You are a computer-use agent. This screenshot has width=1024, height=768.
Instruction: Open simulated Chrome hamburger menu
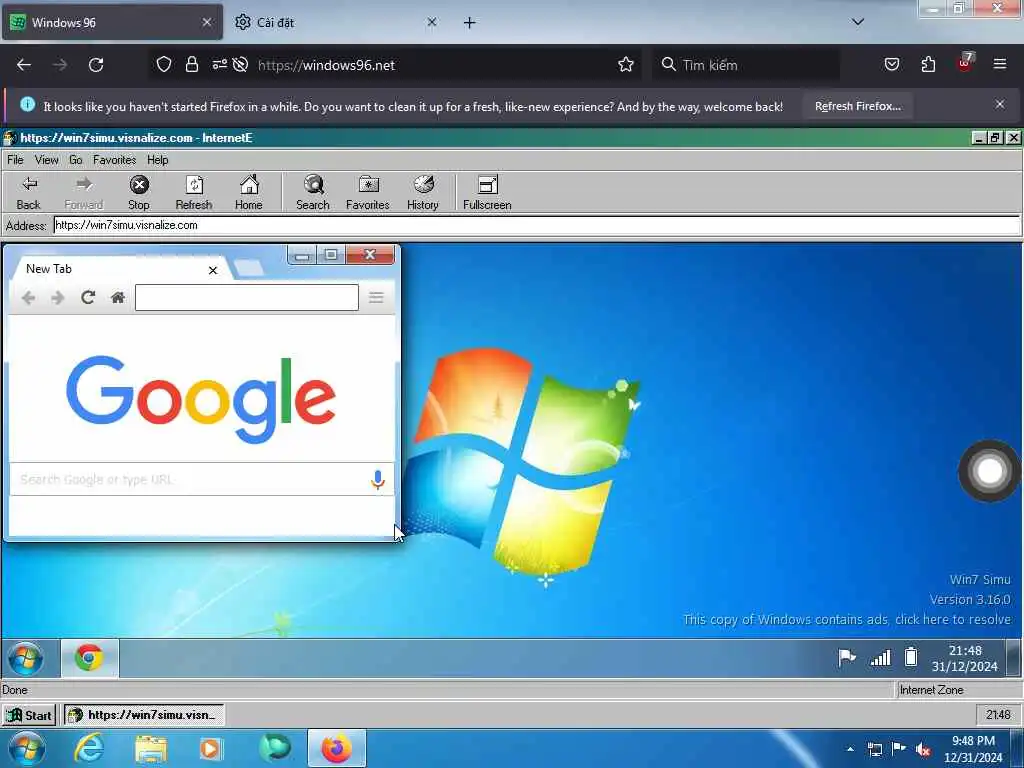[376, 298]
